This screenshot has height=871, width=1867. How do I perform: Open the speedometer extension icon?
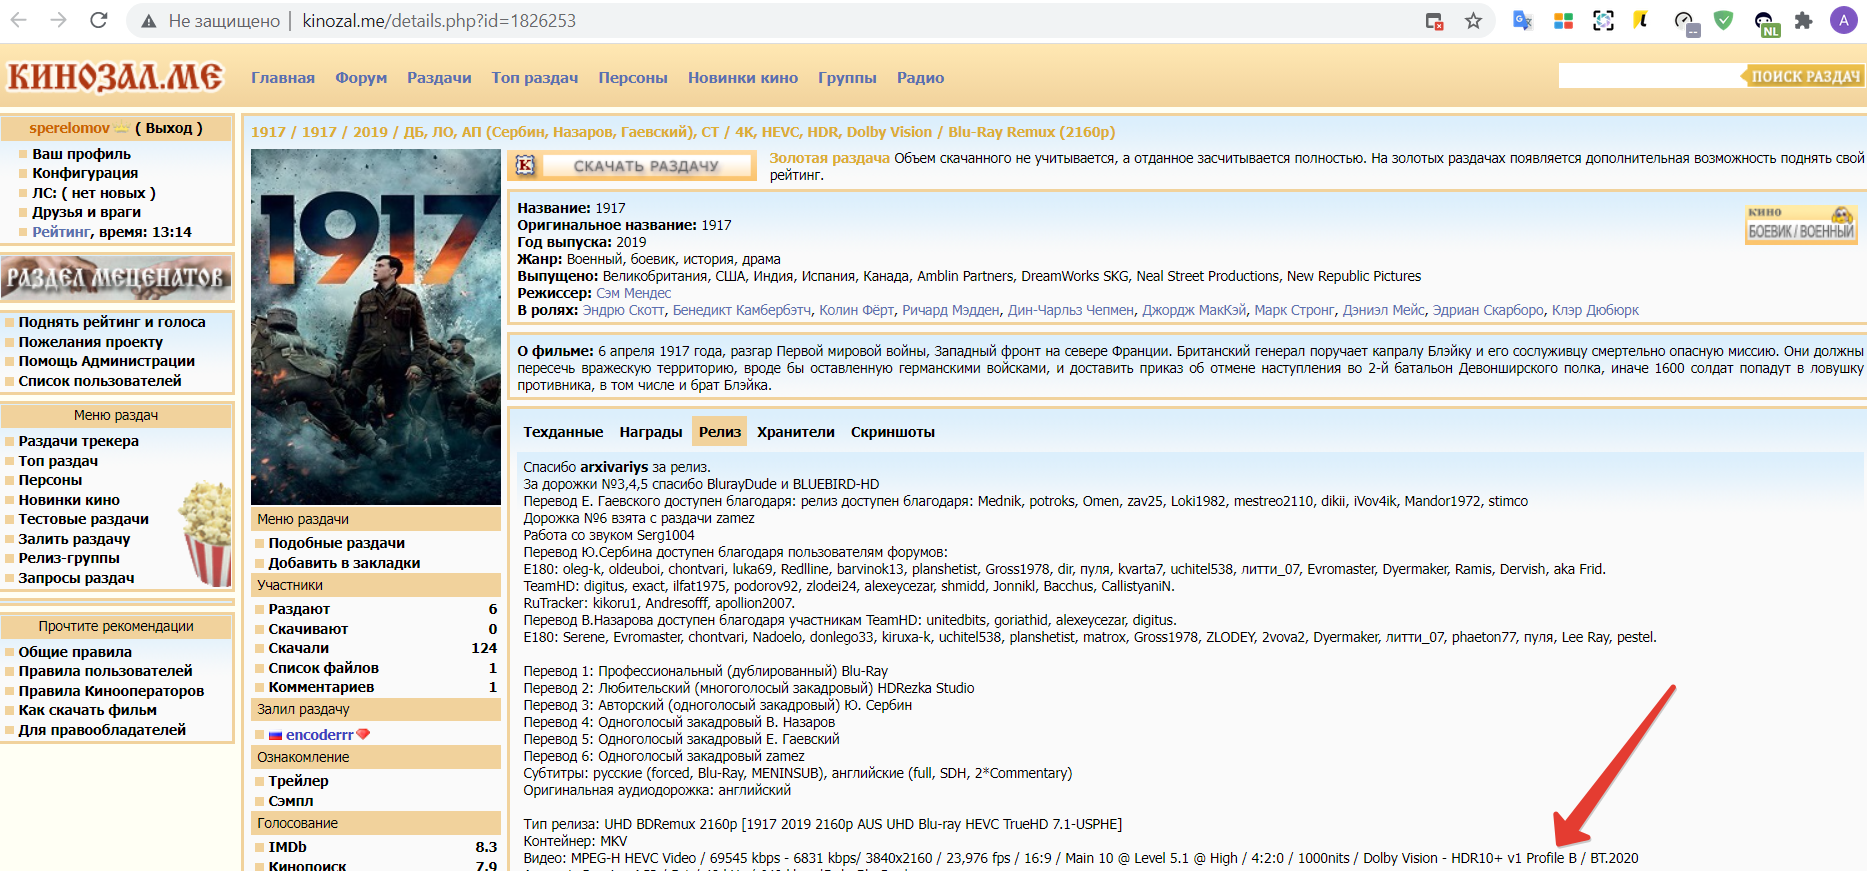(x=1684, y=21)
